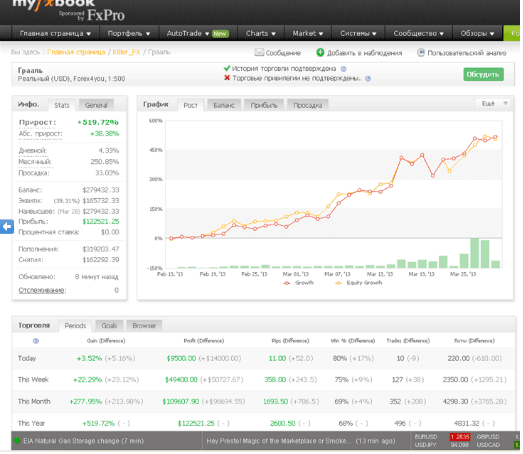The height and width of the screenshot is (454, 523).
Task: Click help icon in Periods table header
Action: coord(36,341)
